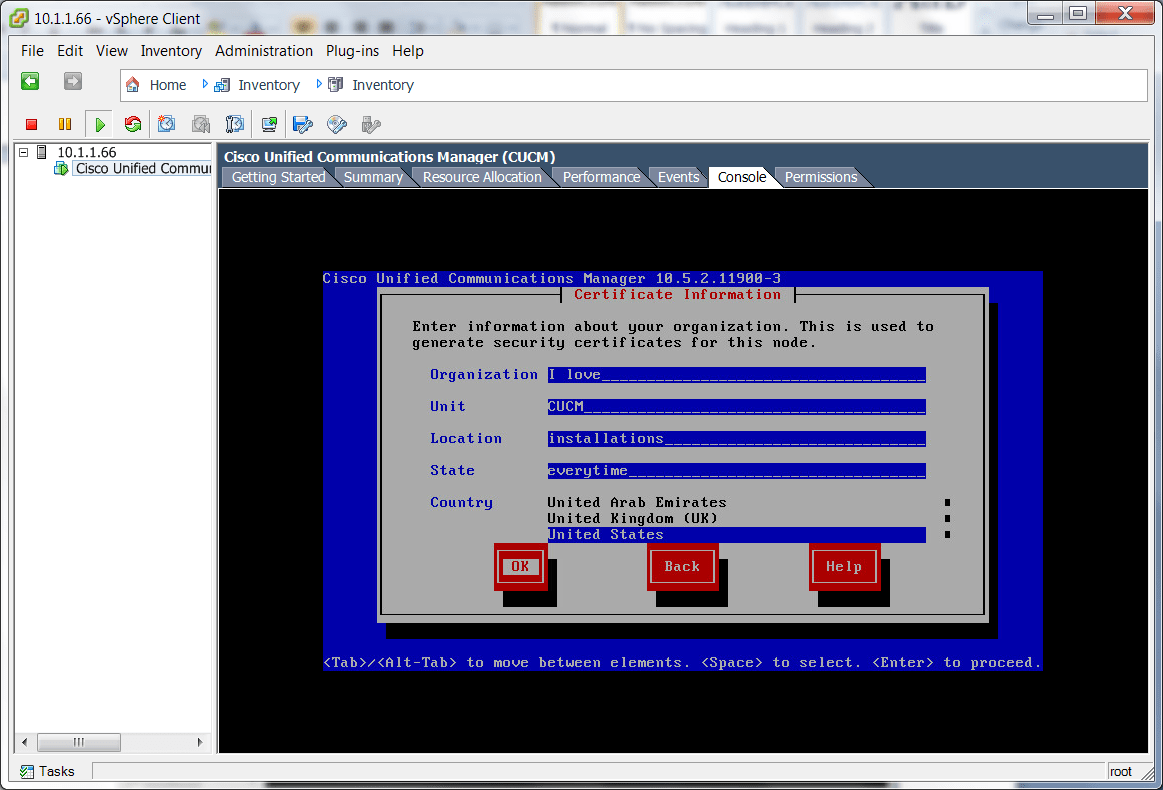Open the File menu

tap(33, 51)
